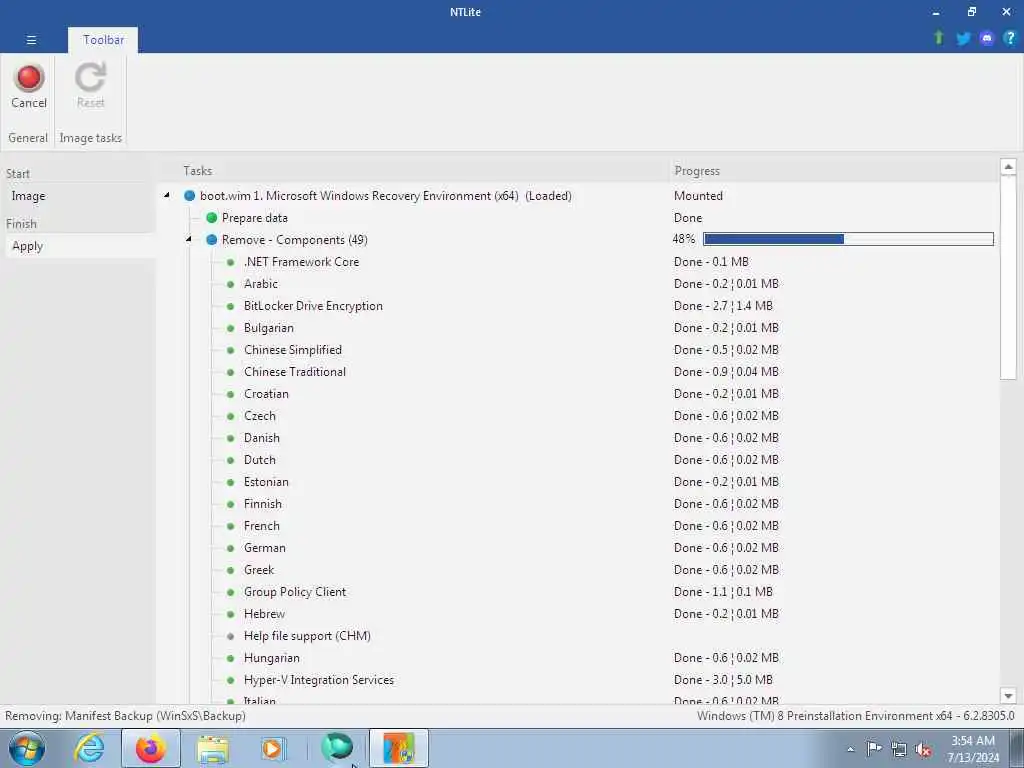Launch Internet Explorer from the taskbar
The width and height of the screenshot is (1024, 768).
89,748
